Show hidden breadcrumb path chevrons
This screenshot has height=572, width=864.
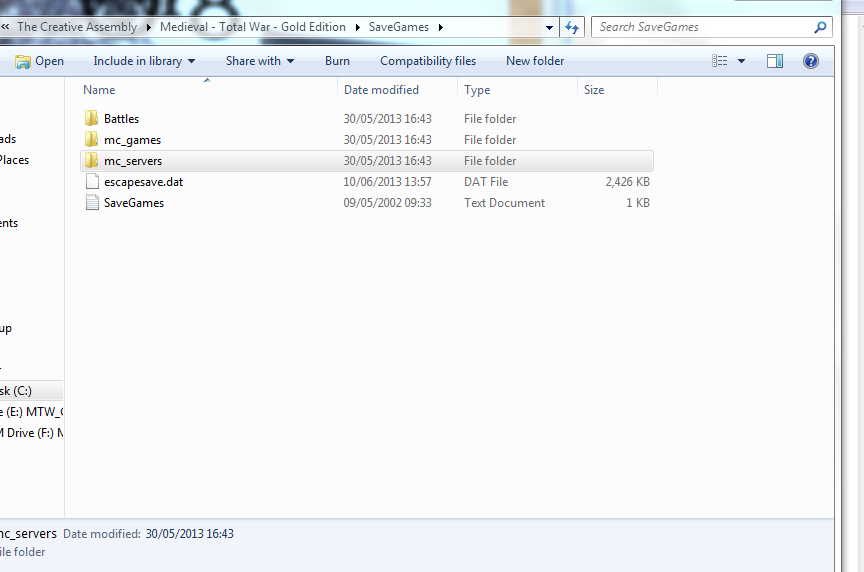pos(6,26)
